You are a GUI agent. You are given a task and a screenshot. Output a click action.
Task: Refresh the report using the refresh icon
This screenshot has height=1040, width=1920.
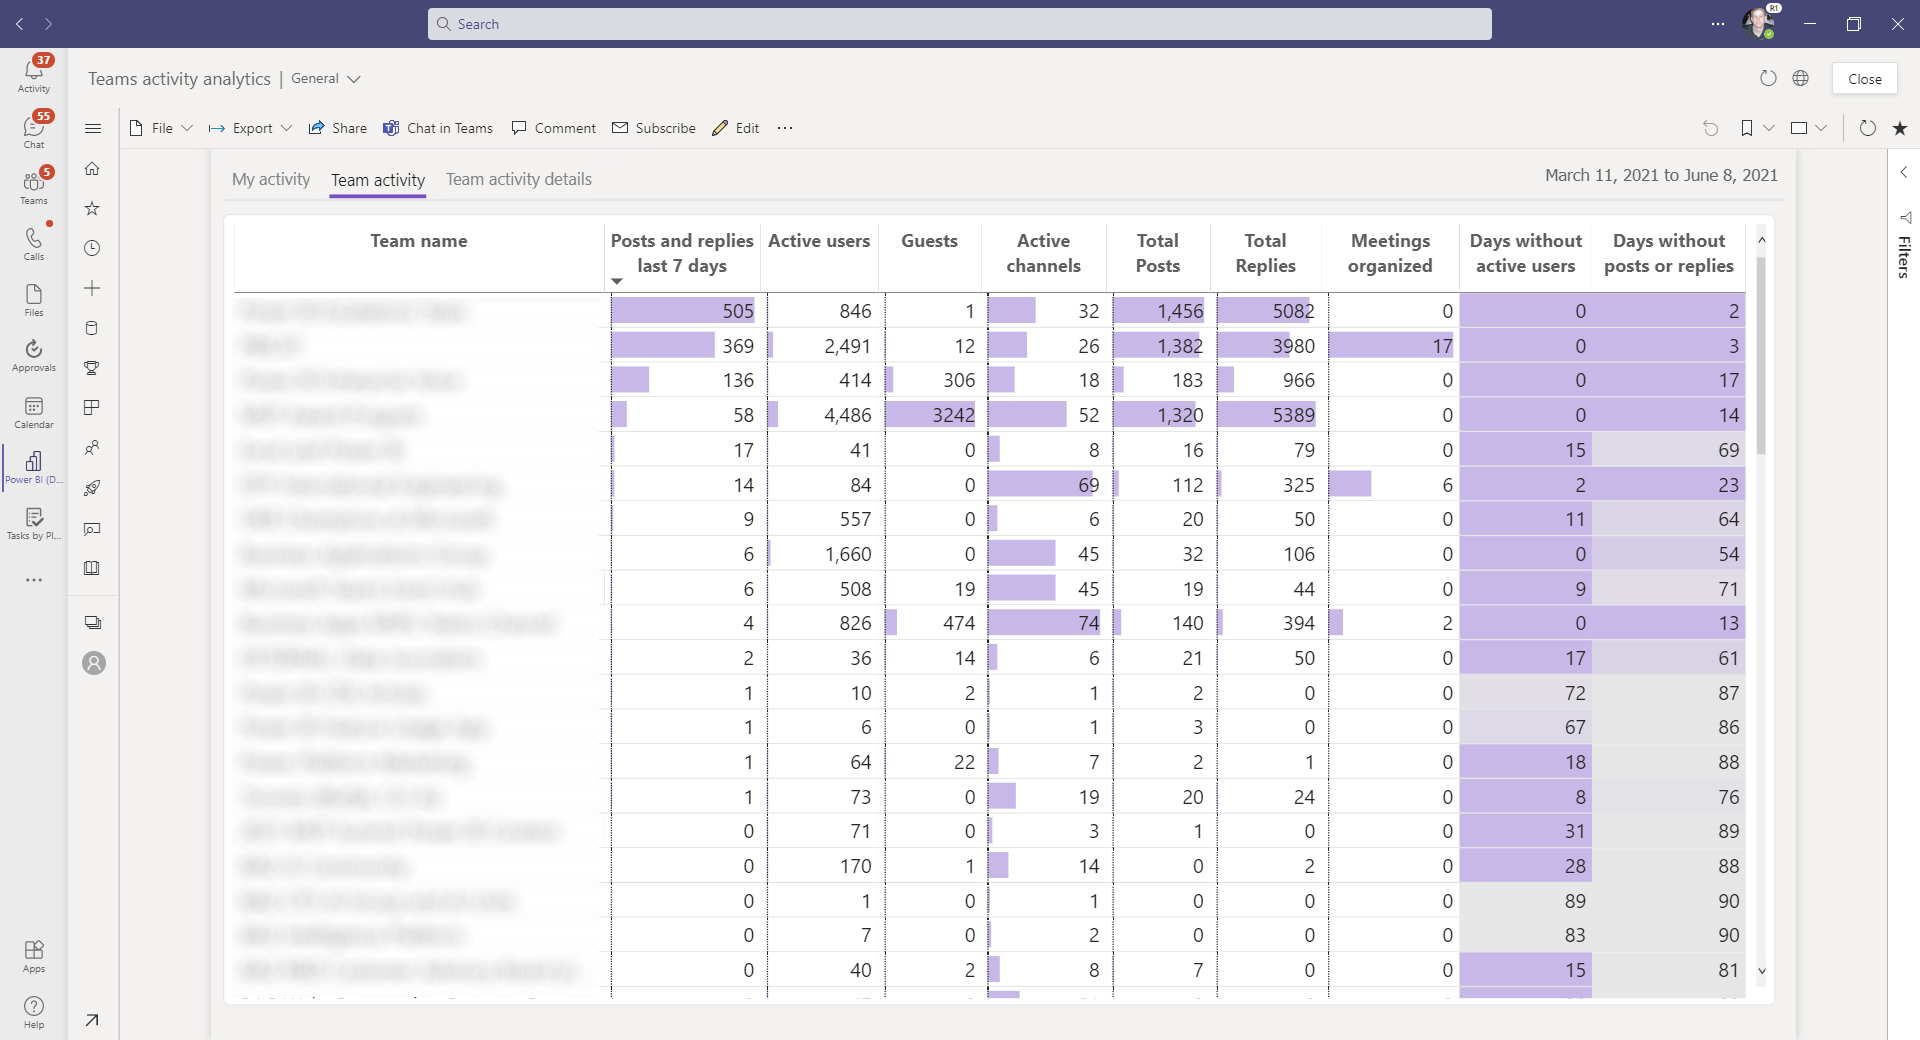pyautogui.click(x=1866, y=128)
